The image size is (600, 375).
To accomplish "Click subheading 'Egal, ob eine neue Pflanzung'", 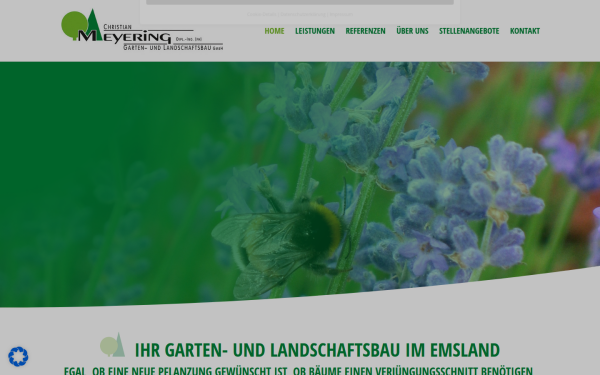I will 298,371.
